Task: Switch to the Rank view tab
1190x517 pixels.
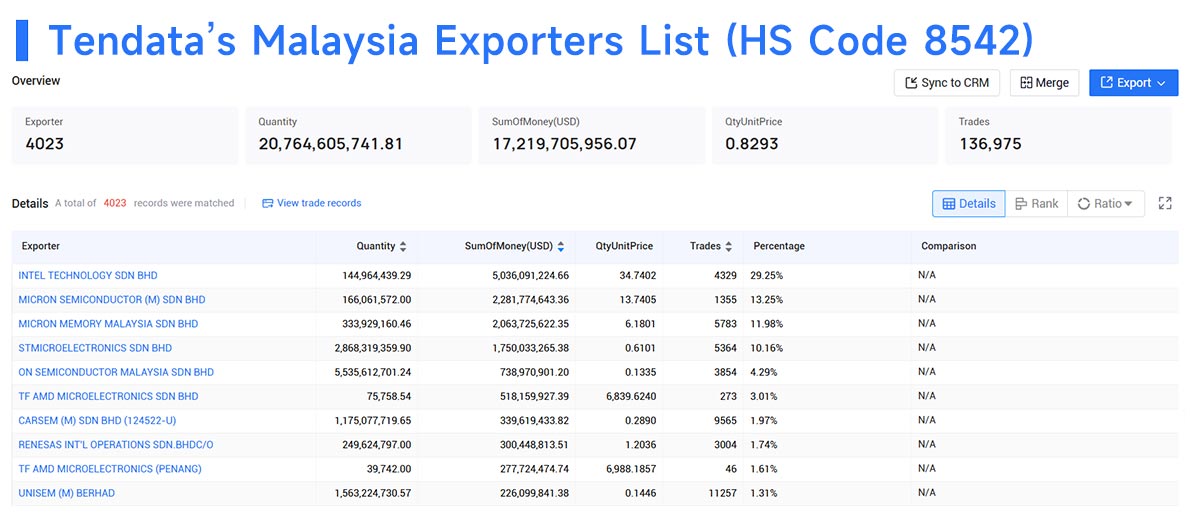Action: (x=1036, y=203)
